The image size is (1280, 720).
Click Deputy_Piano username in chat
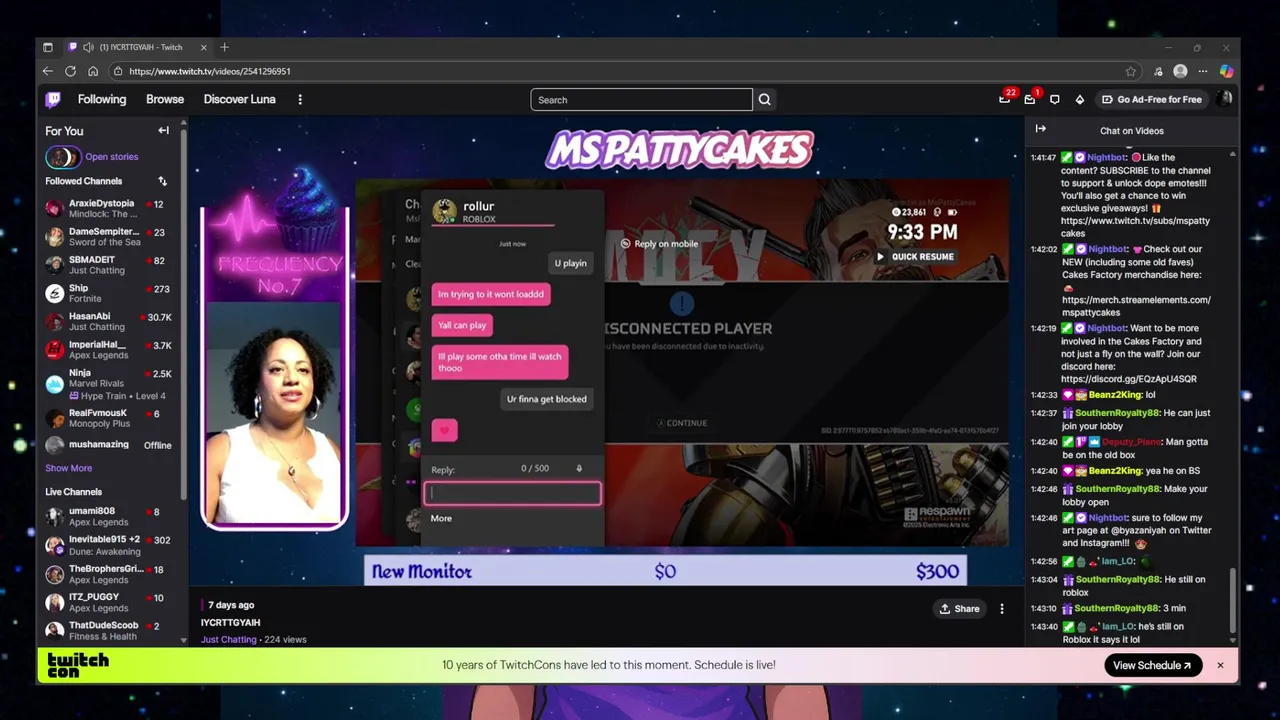coord(1132,442)
